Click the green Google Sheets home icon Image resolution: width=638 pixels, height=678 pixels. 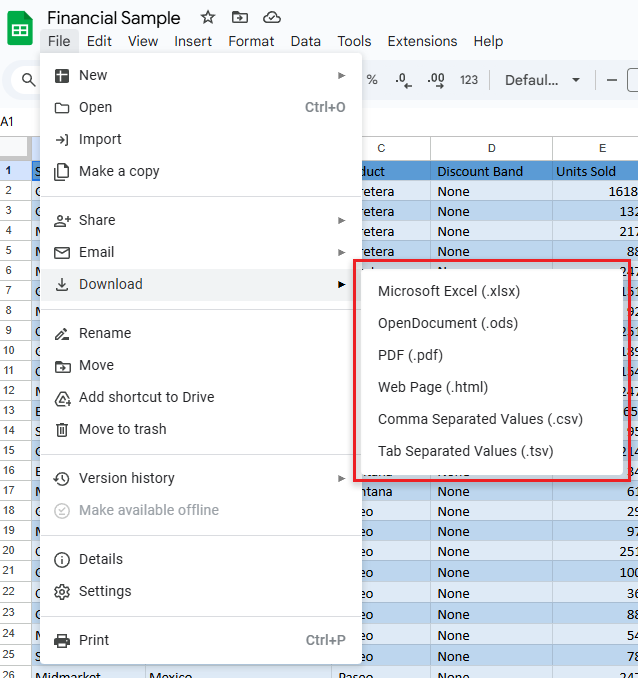tap(20, 29)
